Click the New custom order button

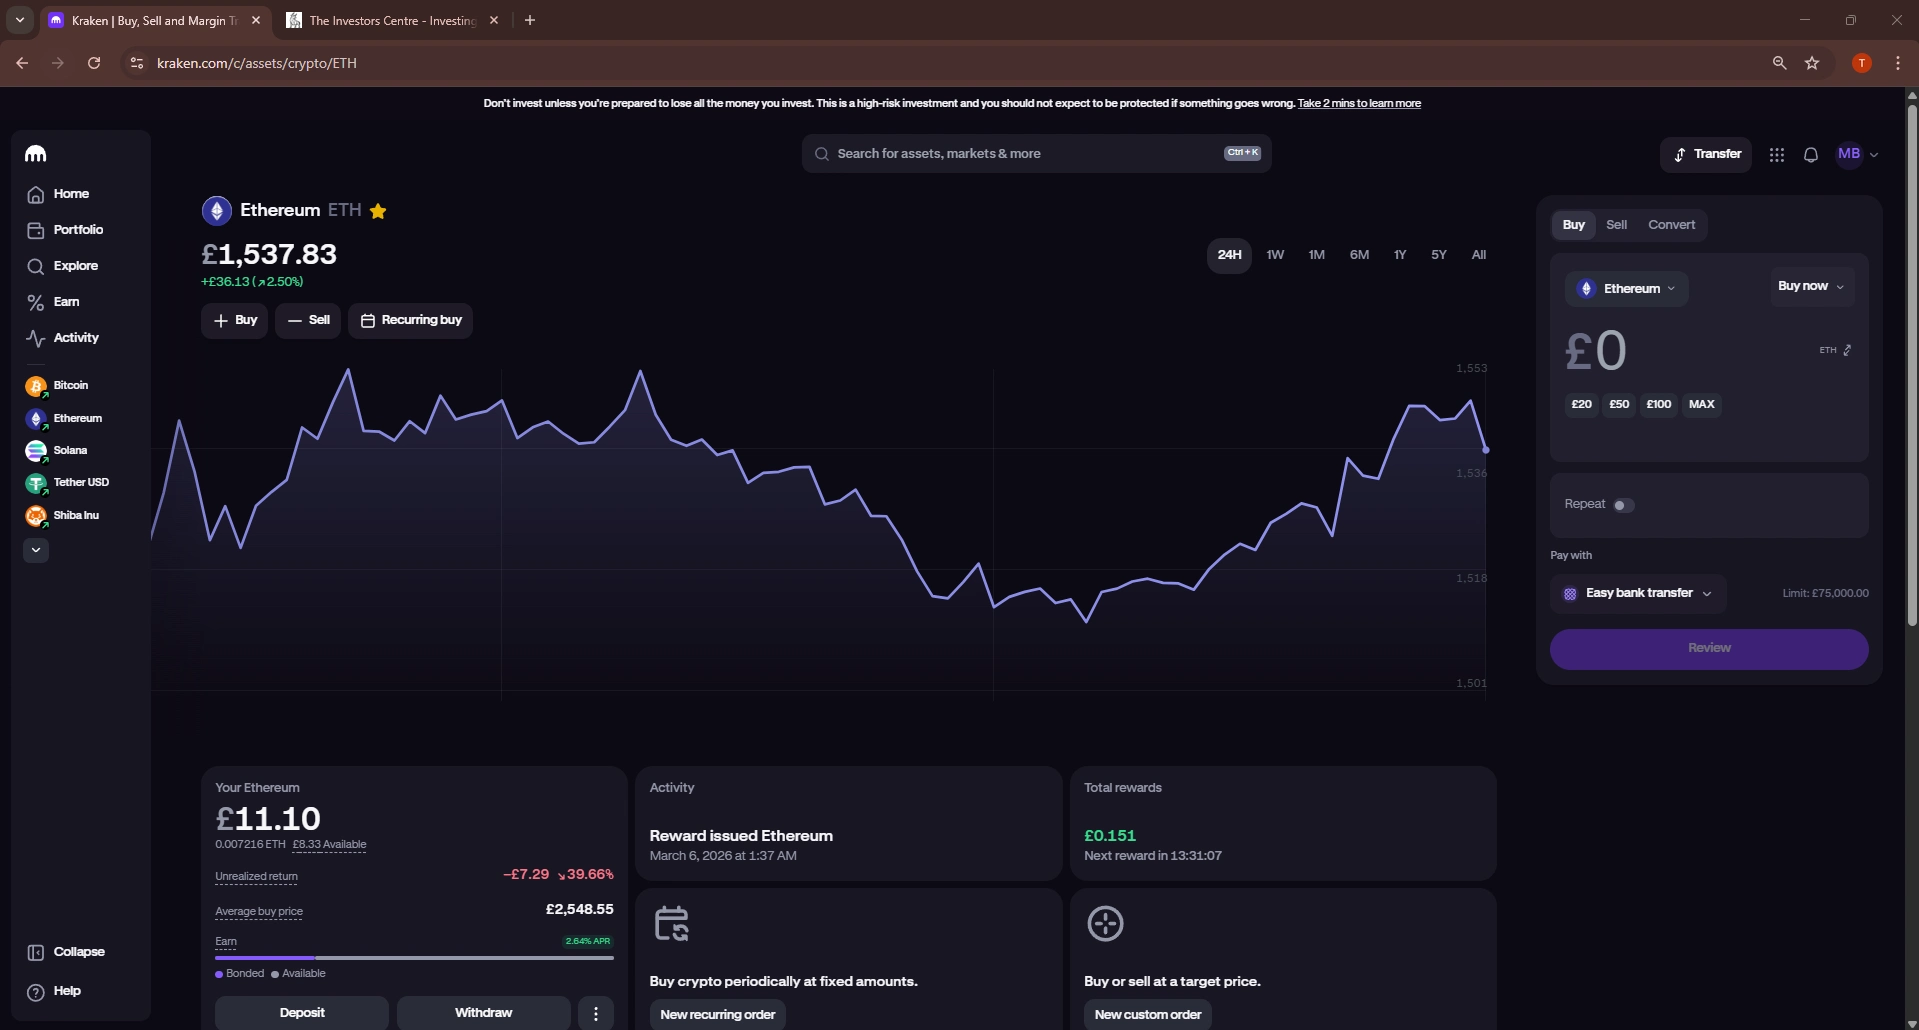pos(1148,1015)
